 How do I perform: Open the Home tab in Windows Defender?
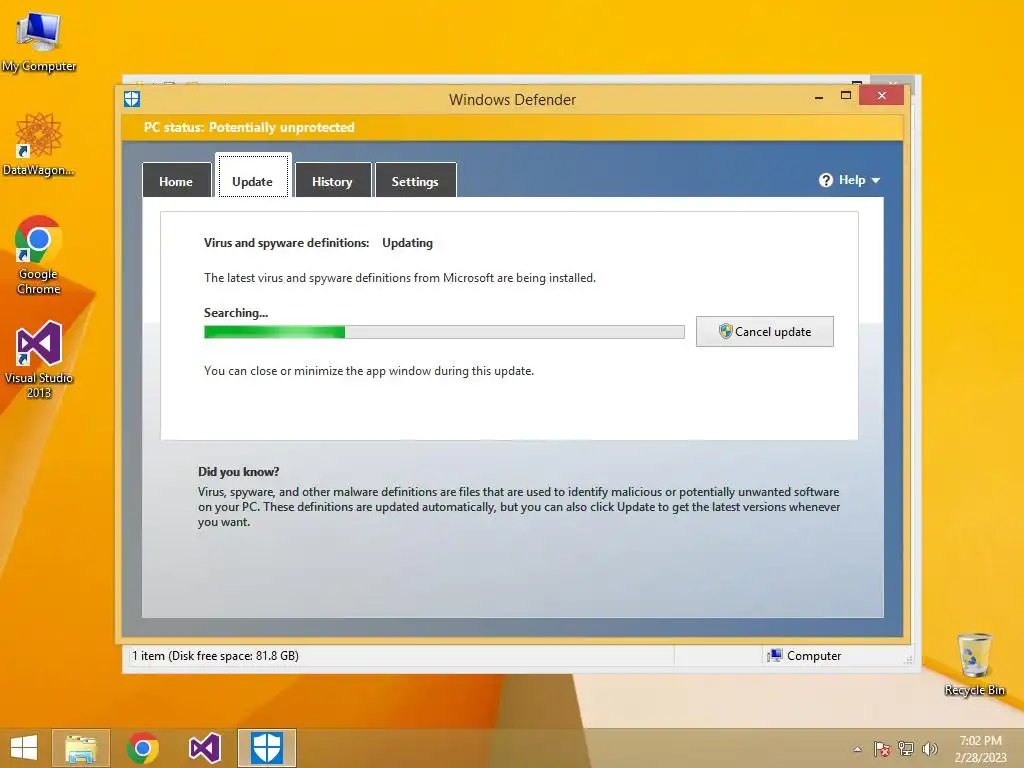(x=176, y=181)
